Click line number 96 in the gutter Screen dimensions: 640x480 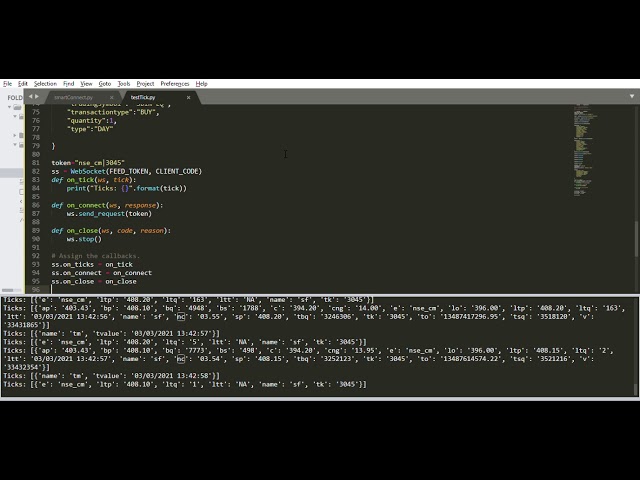36,289
